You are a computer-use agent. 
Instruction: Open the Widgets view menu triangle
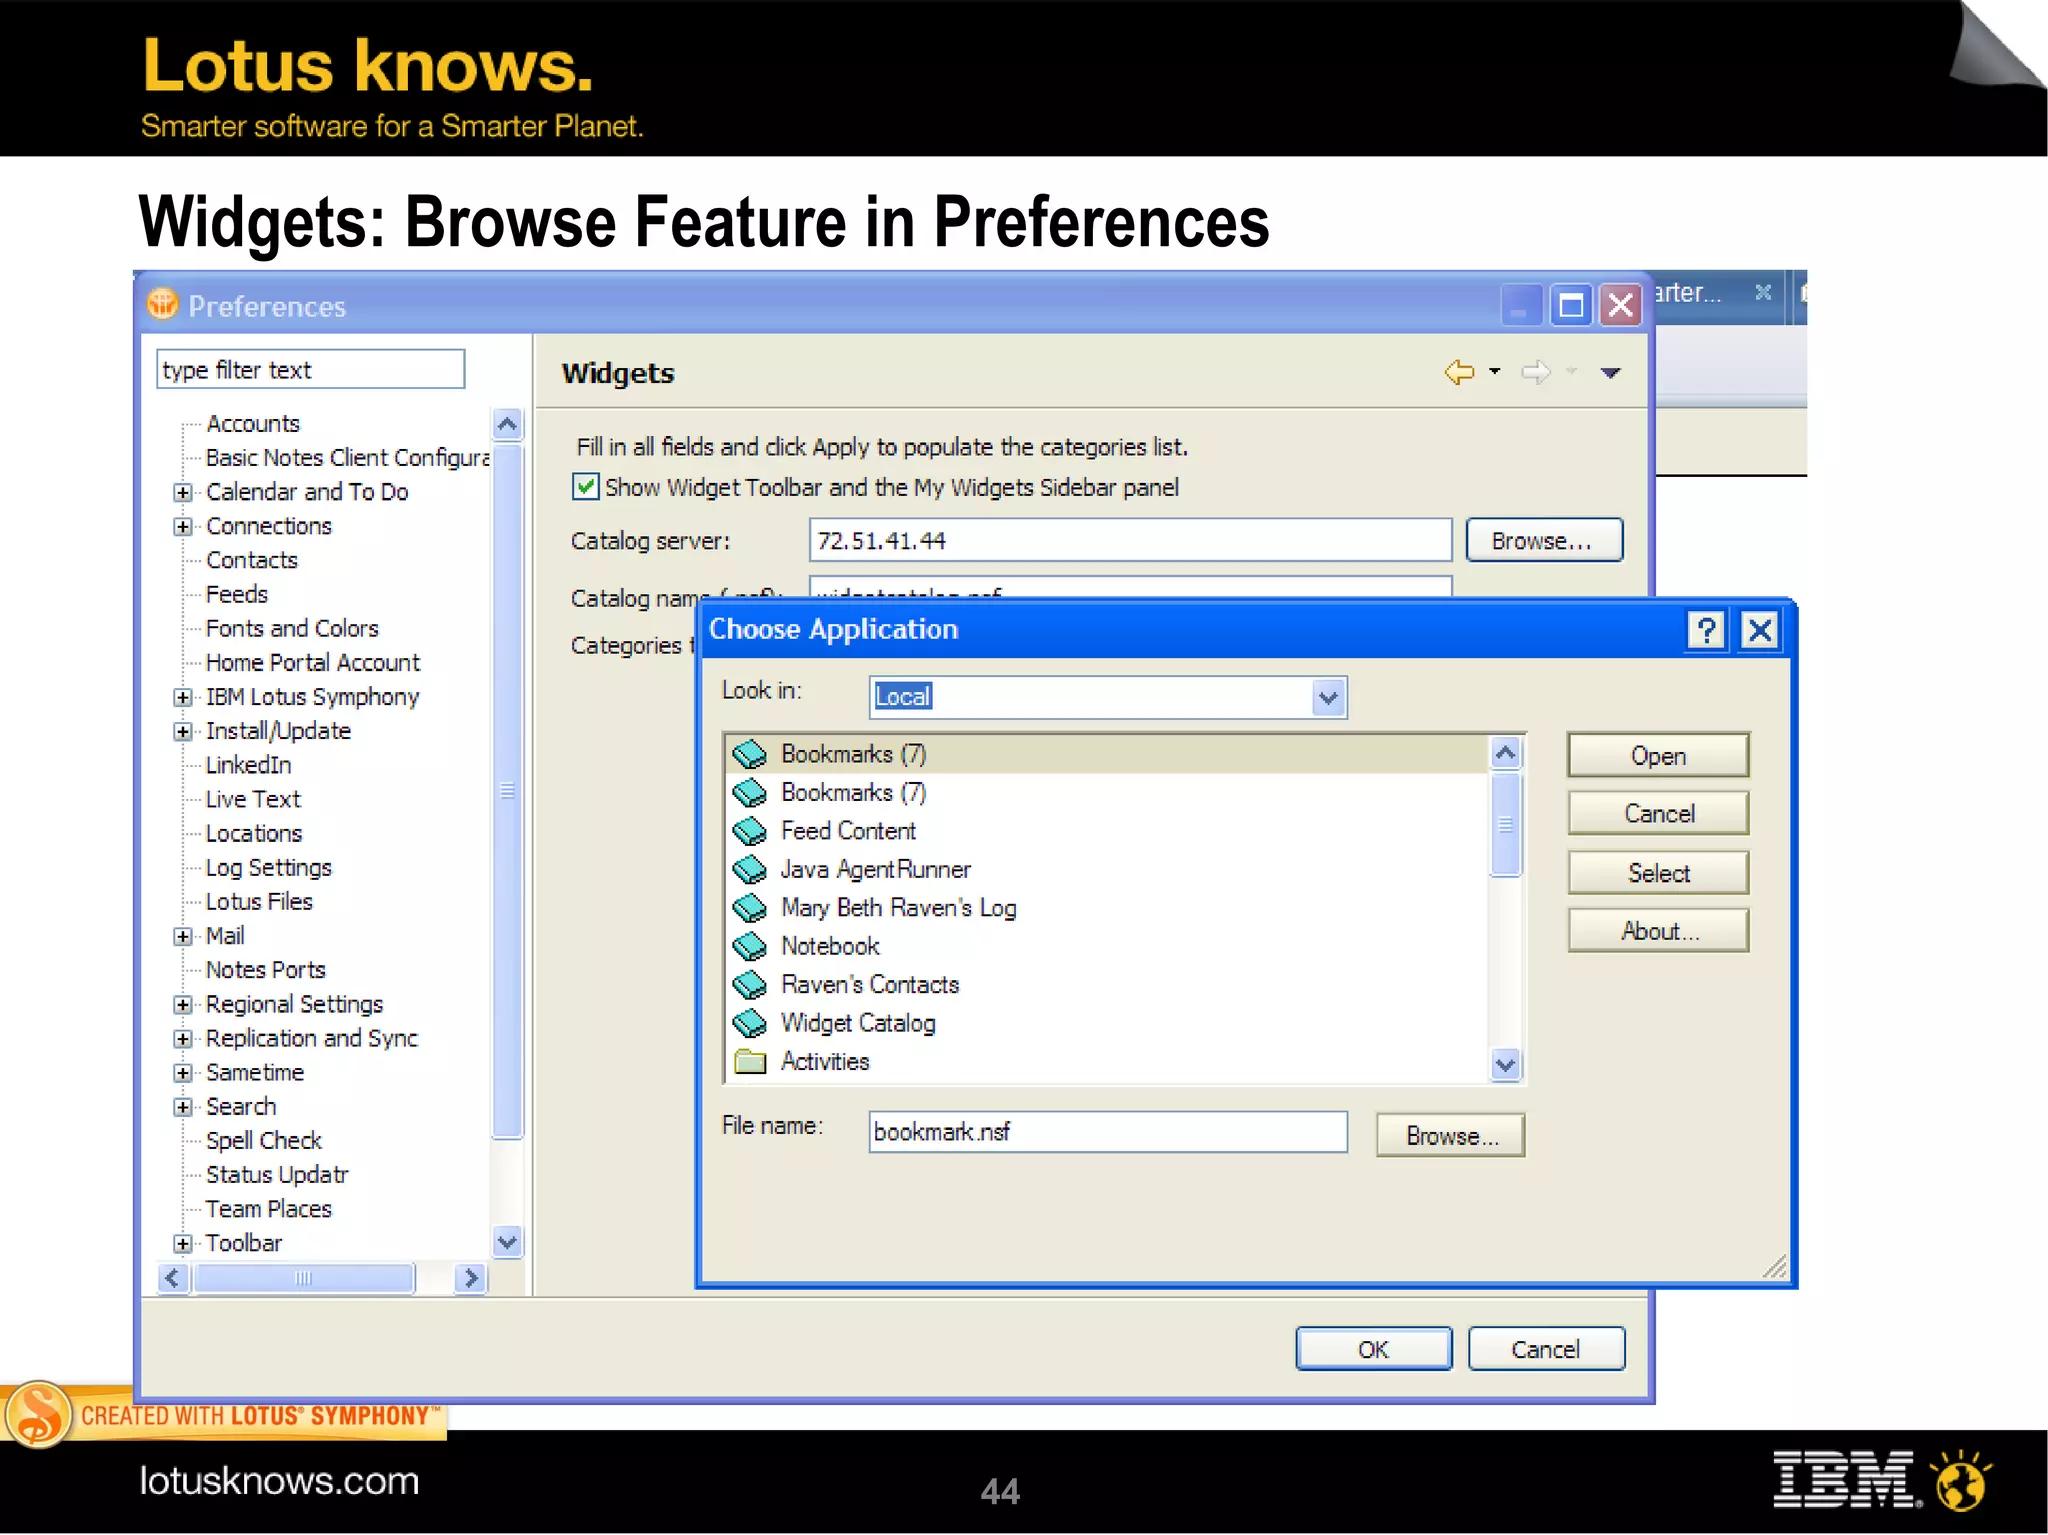point(1610,373)
